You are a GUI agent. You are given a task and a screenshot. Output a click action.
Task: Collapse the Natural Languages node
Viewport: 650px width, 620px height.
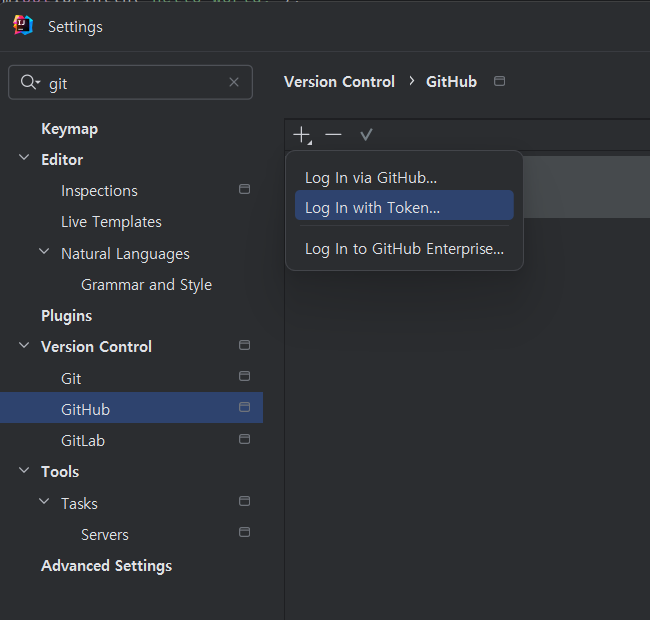pos(44,252)
